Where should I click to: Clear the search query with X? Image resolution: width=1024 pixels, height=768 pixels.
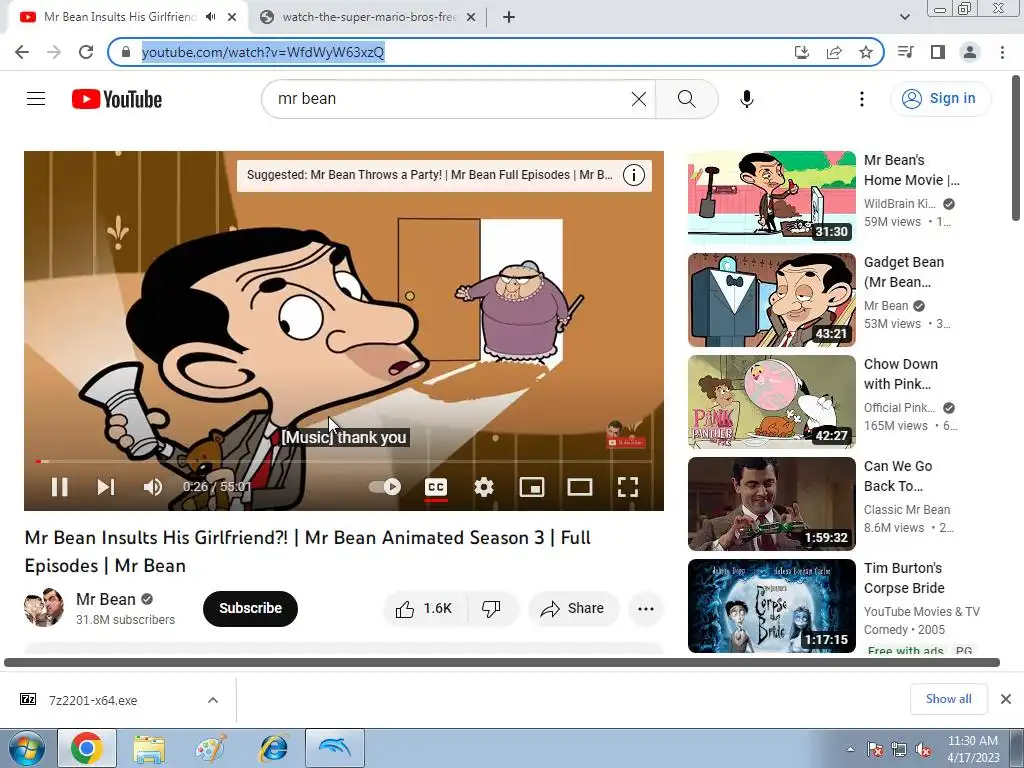click(x=639, y=99)
